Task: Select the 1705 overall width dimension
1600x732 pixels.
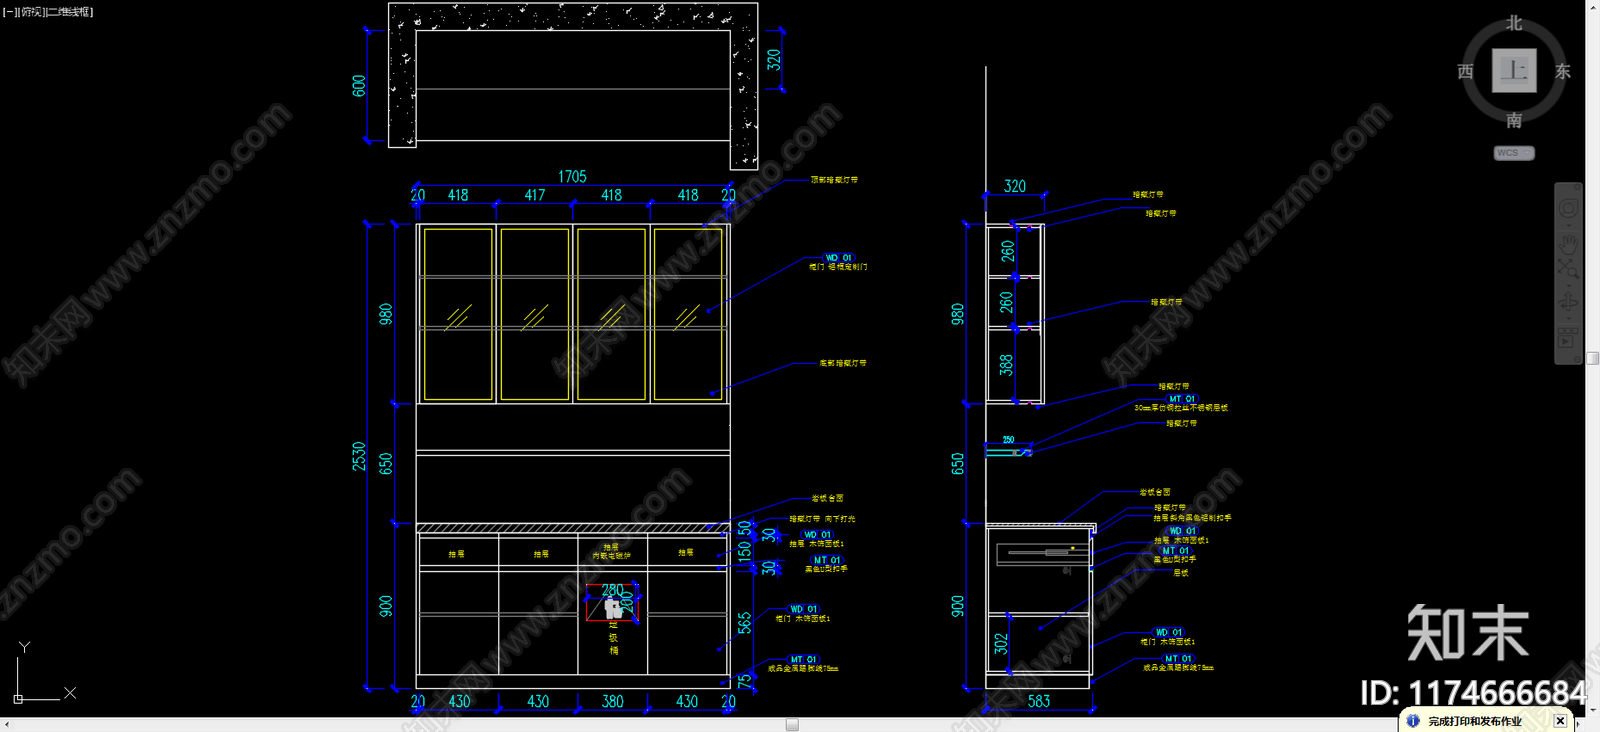Action: point(572,177)
